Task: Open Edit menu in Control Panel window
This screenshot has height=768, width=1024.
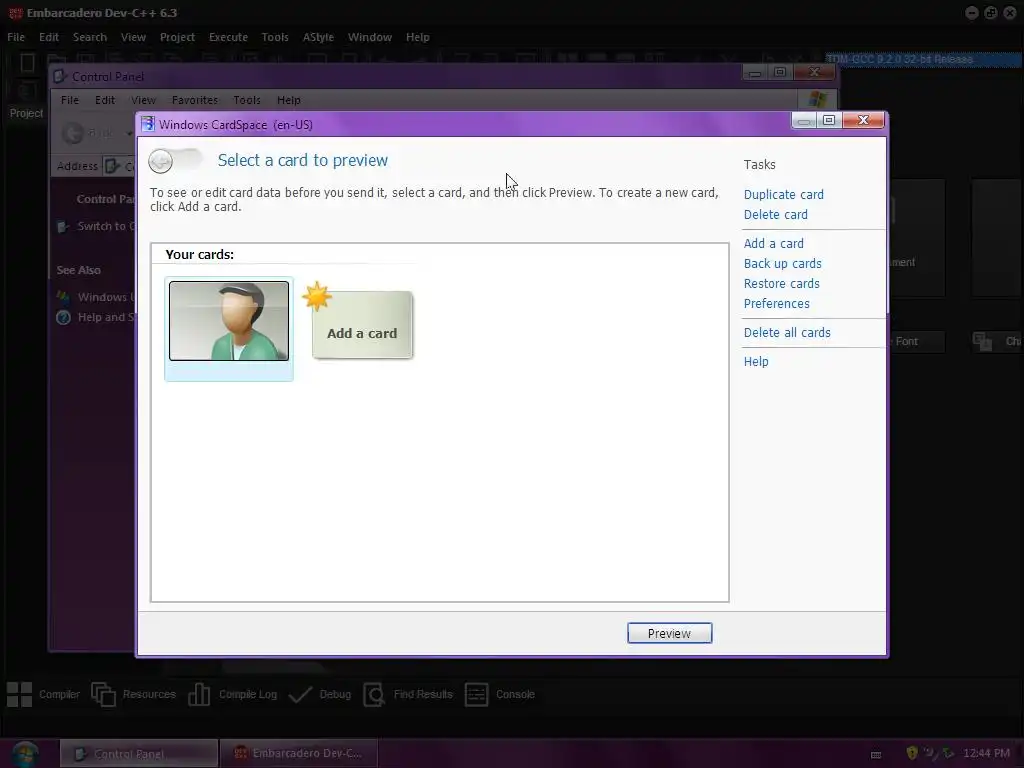Action: coord(104,100)
